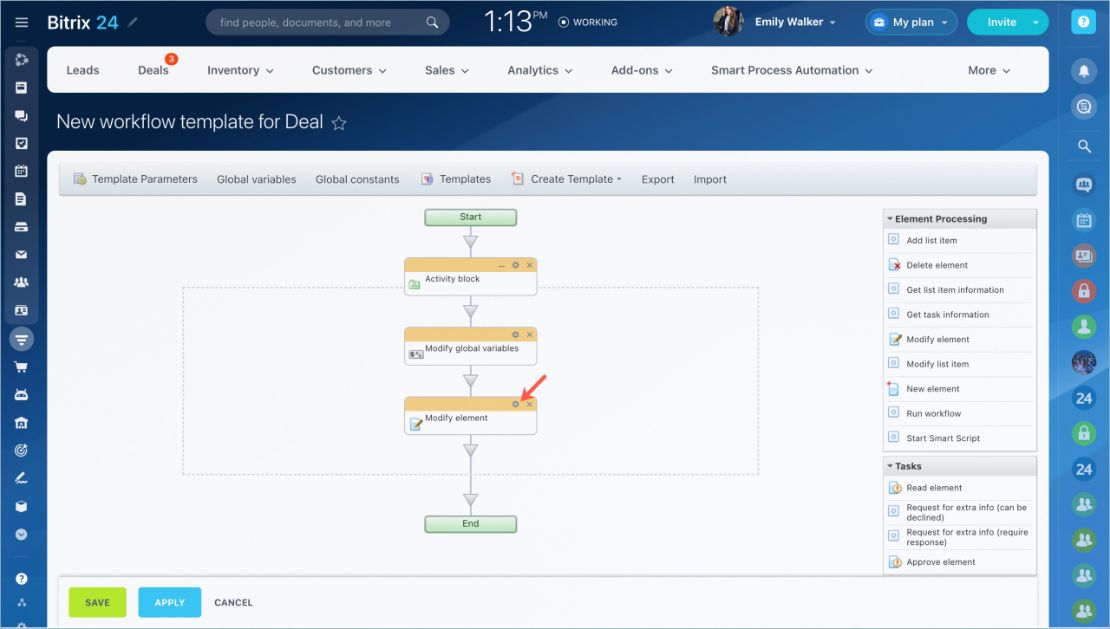Open the Deals tab
Image resolution: width=1110 pixels, height=629 pixels.
pyautogui.click(x=153, y=70)
